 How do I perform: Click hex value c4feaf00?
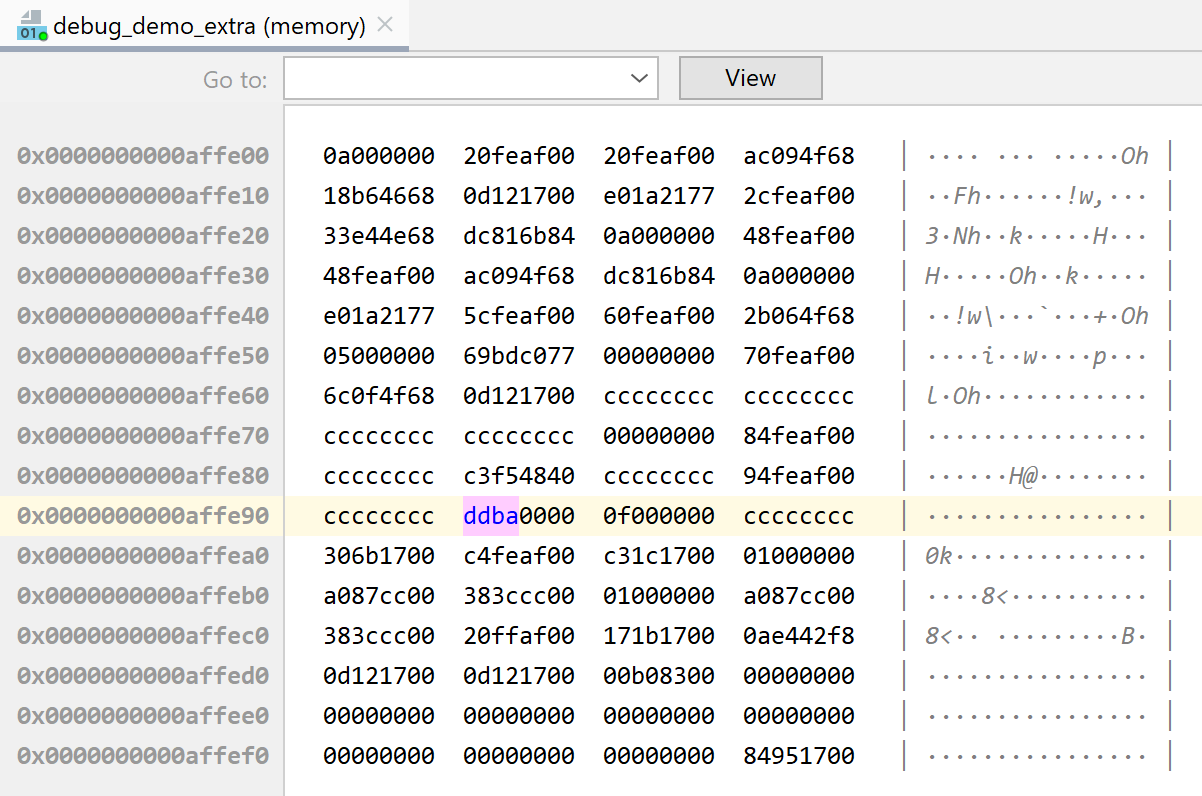519,556
